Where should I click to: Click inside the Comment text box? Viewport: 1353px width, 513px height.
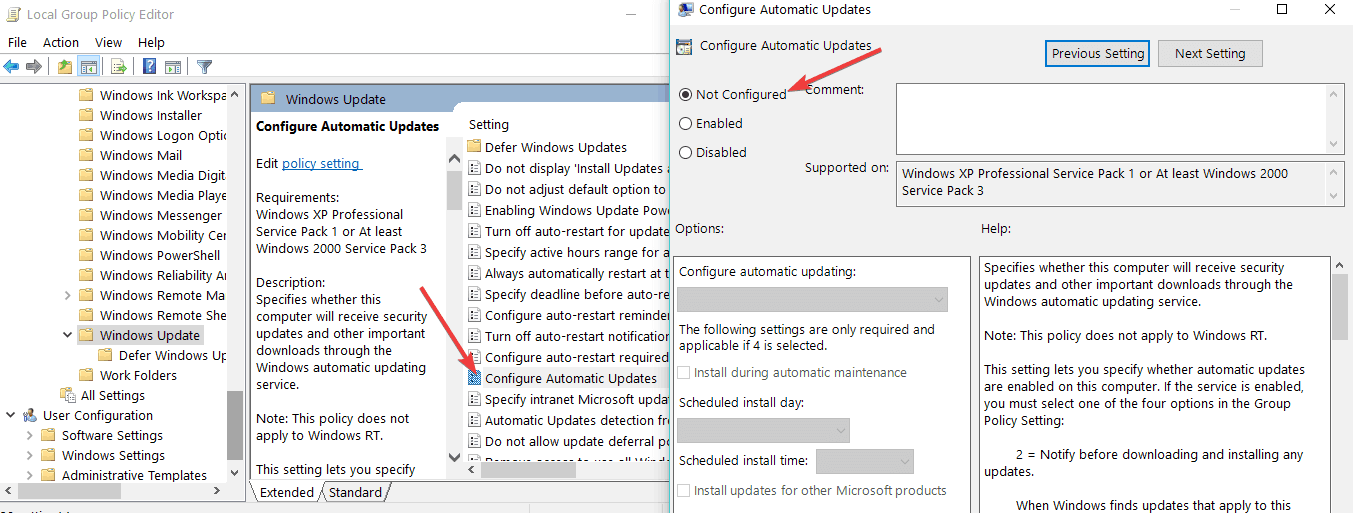tap(1111, 117)
